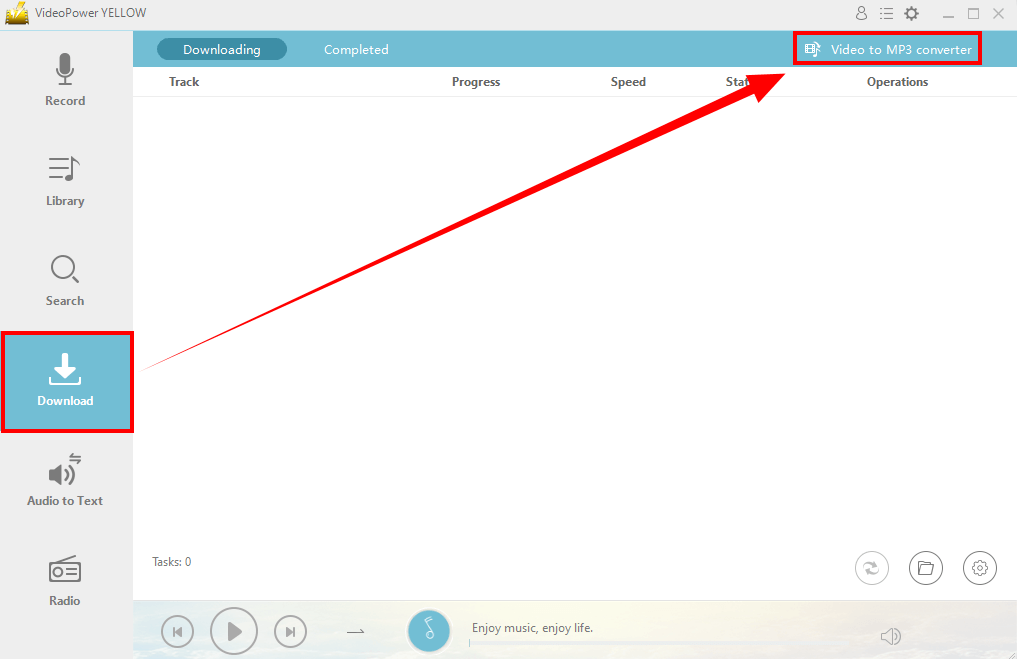Open the Download section
Screen dimensions: 1017x659
tap(67, 381)
